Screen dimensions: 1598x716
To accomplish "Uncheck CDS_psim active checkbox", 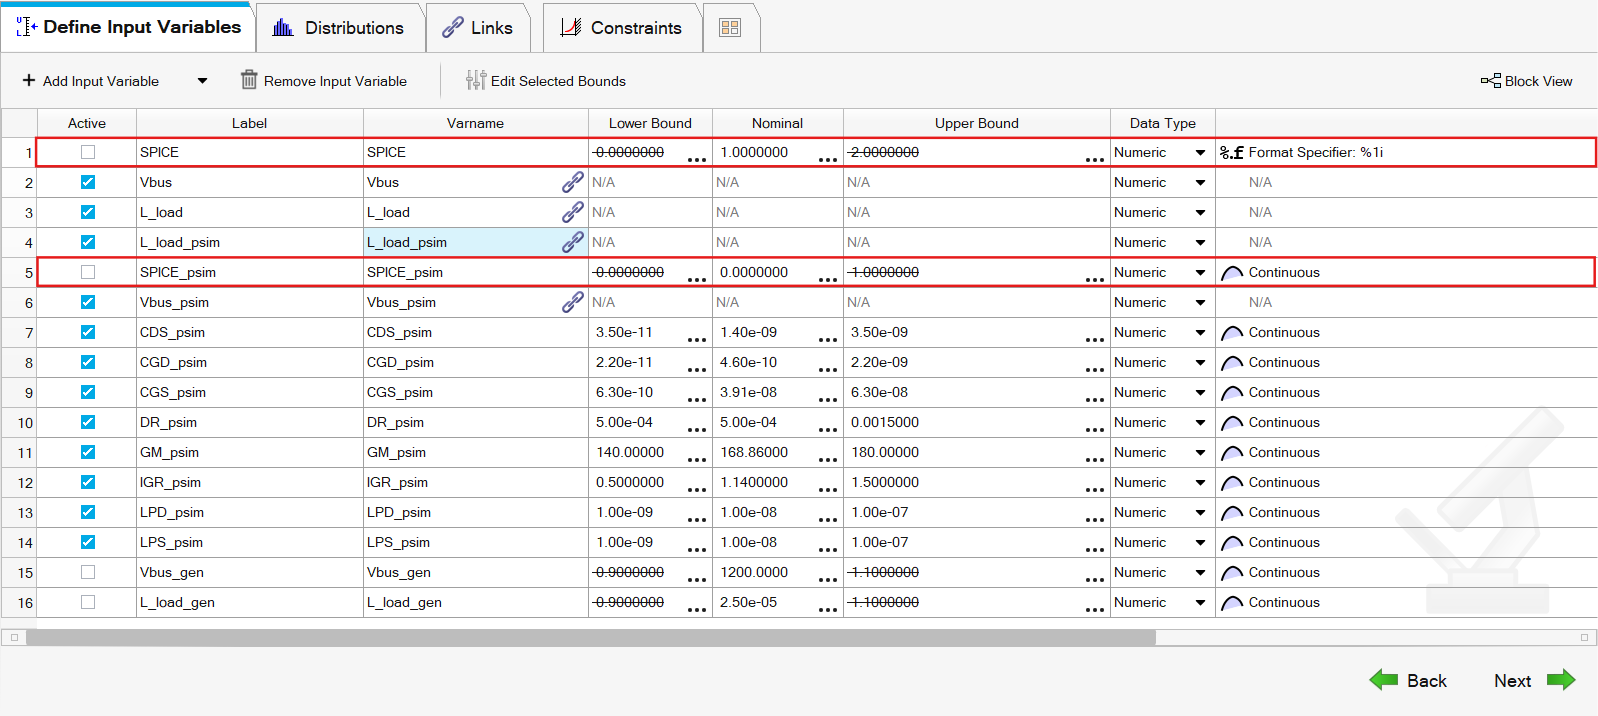I will (88, 332).
